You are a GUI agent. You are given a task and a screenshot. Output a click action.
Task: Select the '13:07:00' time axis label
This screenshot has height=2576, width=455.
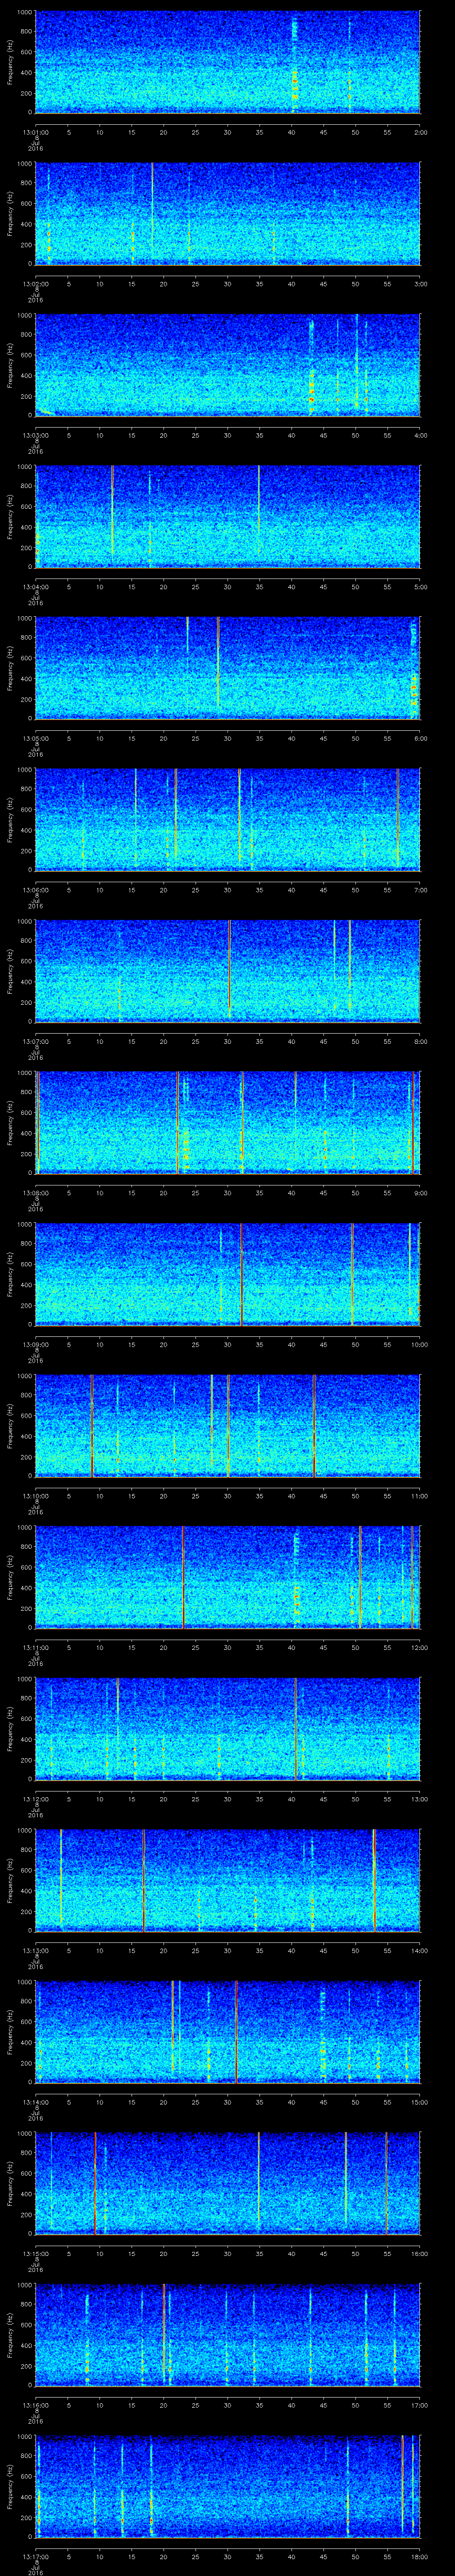click(x=36, y=1041)
